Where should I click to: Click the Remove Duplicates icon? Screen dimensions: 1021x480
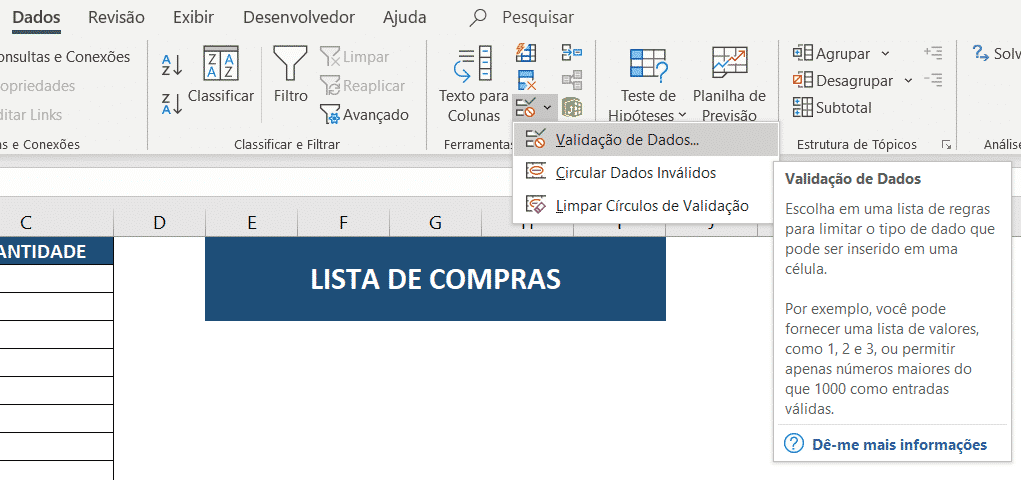(x=526, y=79)
